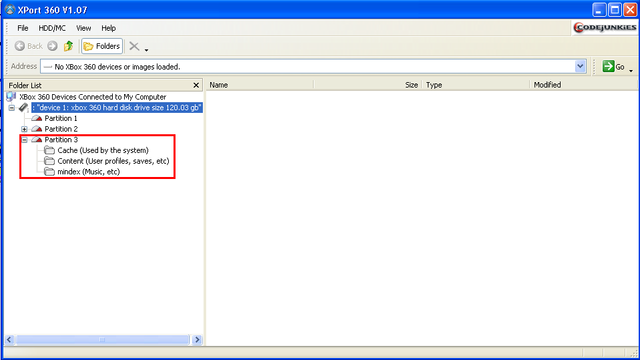Click the Partition 3 drive icon

click(37, 140)
